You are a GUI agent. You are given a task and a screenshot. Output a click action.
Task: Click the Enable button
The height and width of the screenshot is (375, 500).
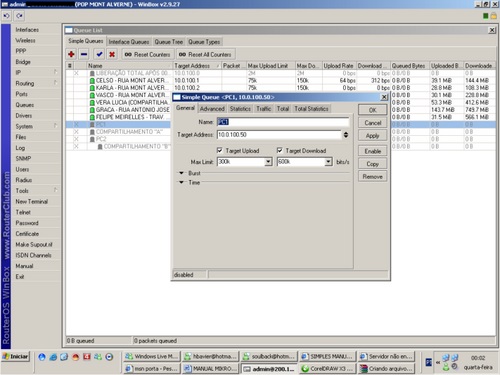point(373,151)
